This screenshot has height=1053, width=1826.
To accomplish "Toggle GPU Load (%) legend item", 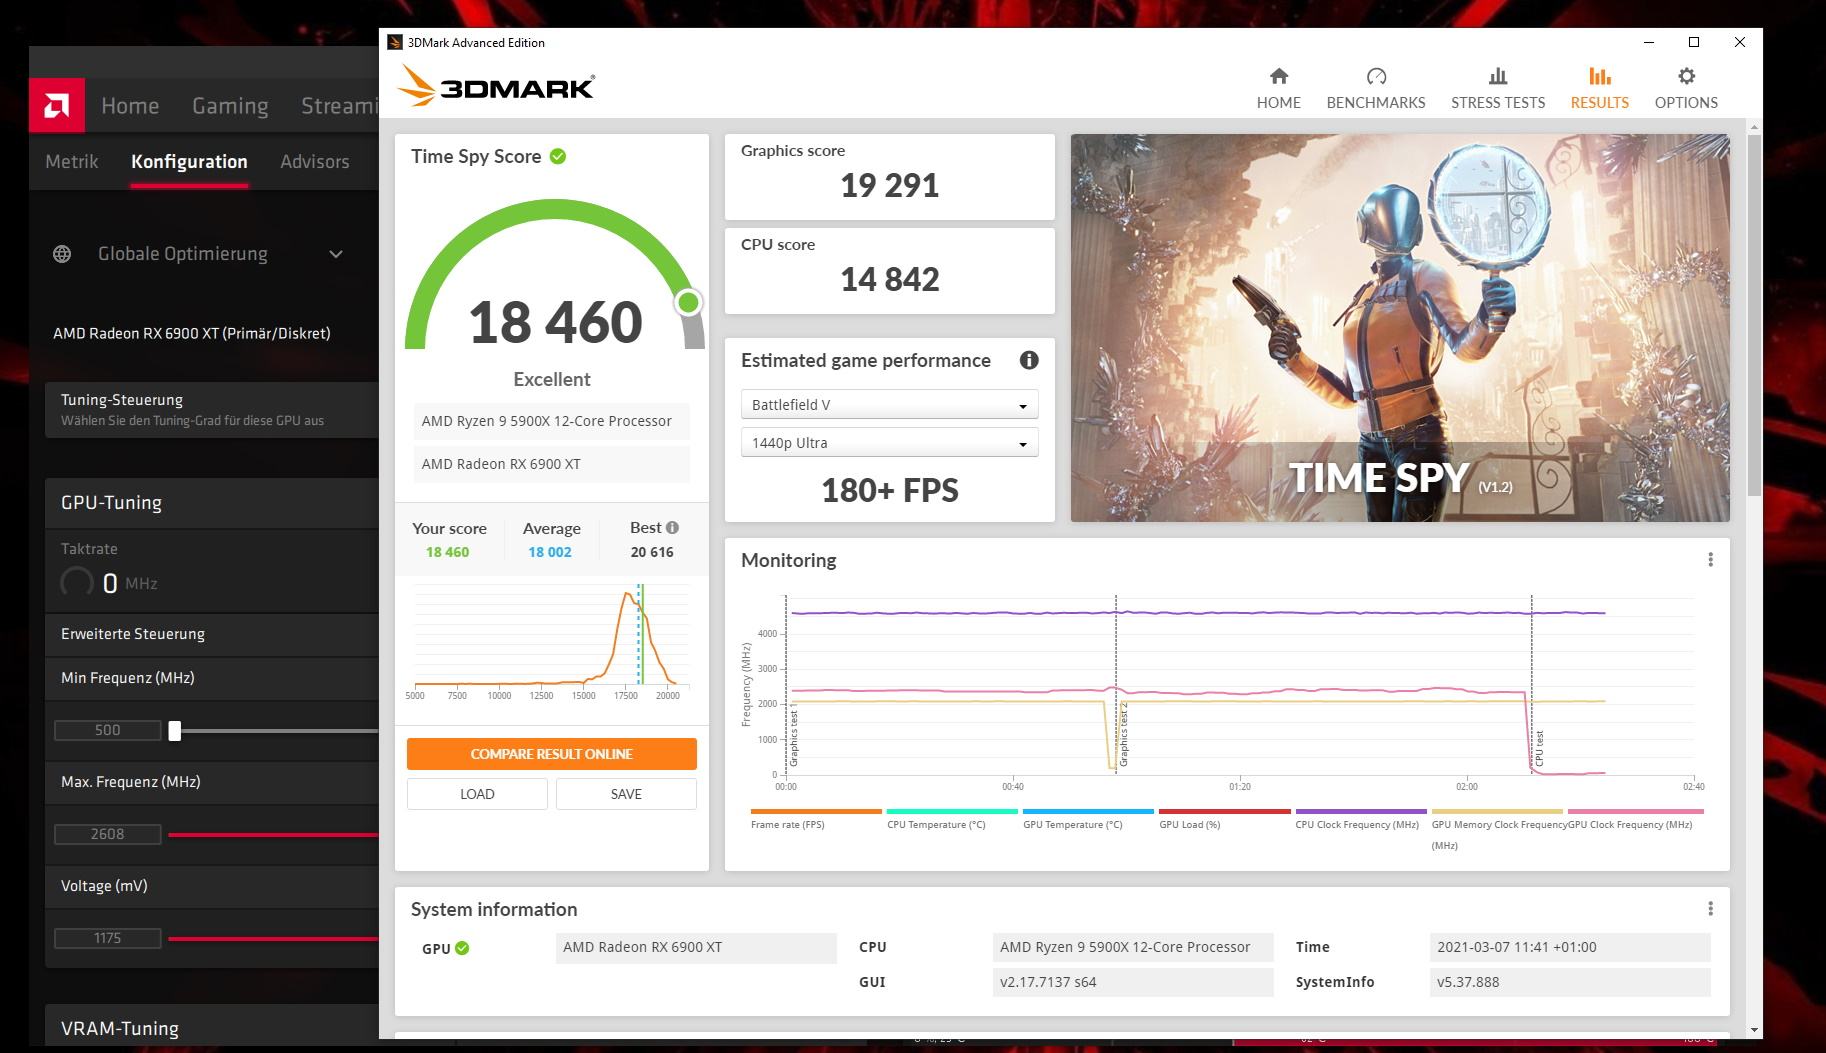I will tap(1224, 819).
